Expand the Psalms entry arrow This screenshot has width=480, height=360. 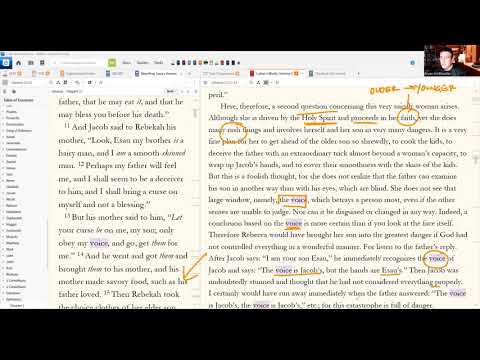click(4, 112)
